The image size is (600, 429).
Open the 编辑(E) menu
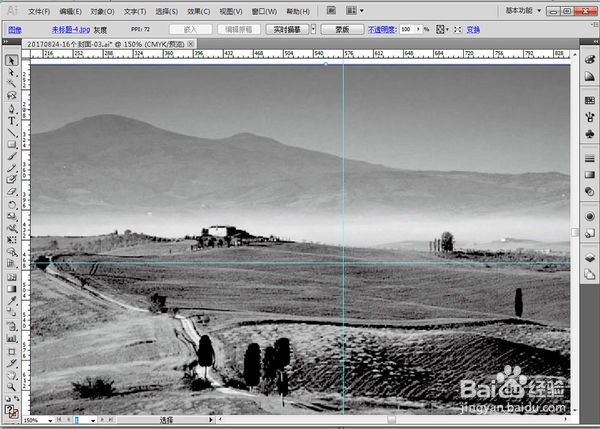coord(70,11)
